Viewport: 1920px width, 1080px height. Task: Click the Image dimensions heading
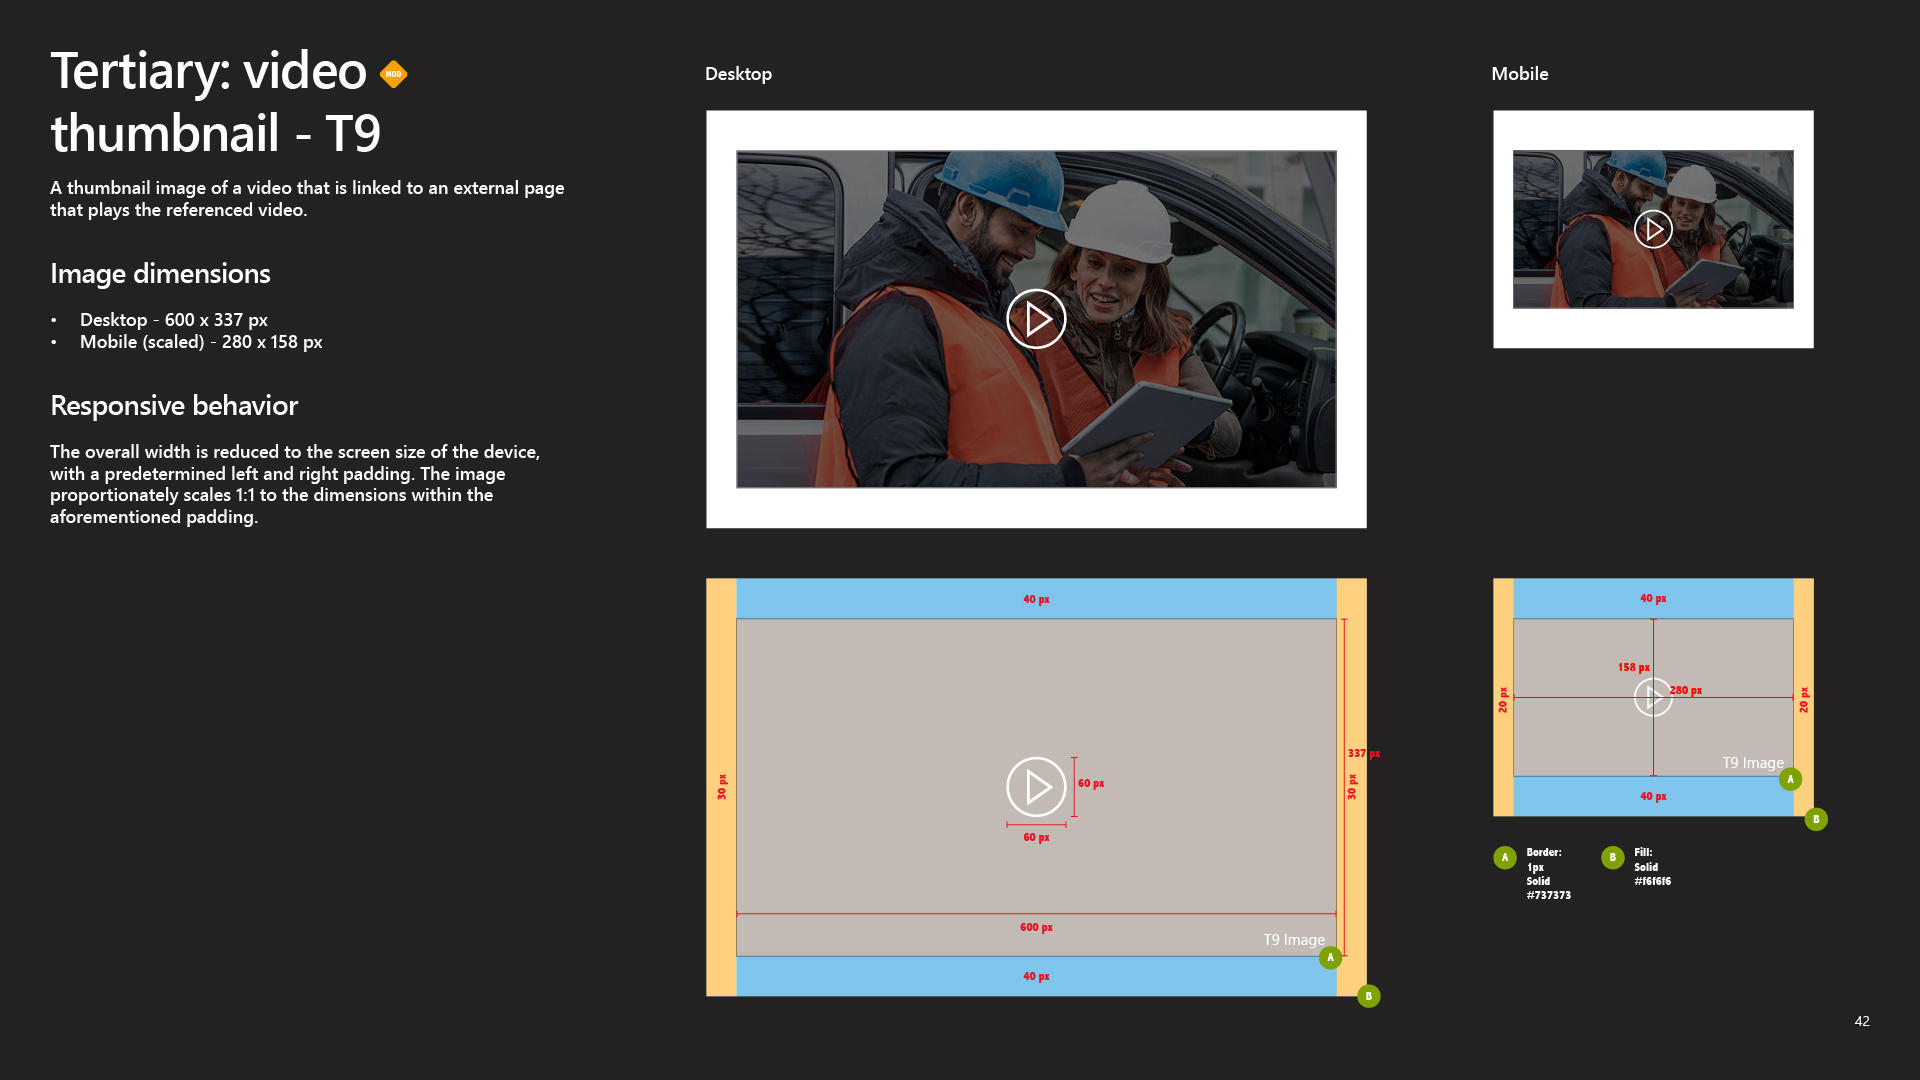pos(160,274)
